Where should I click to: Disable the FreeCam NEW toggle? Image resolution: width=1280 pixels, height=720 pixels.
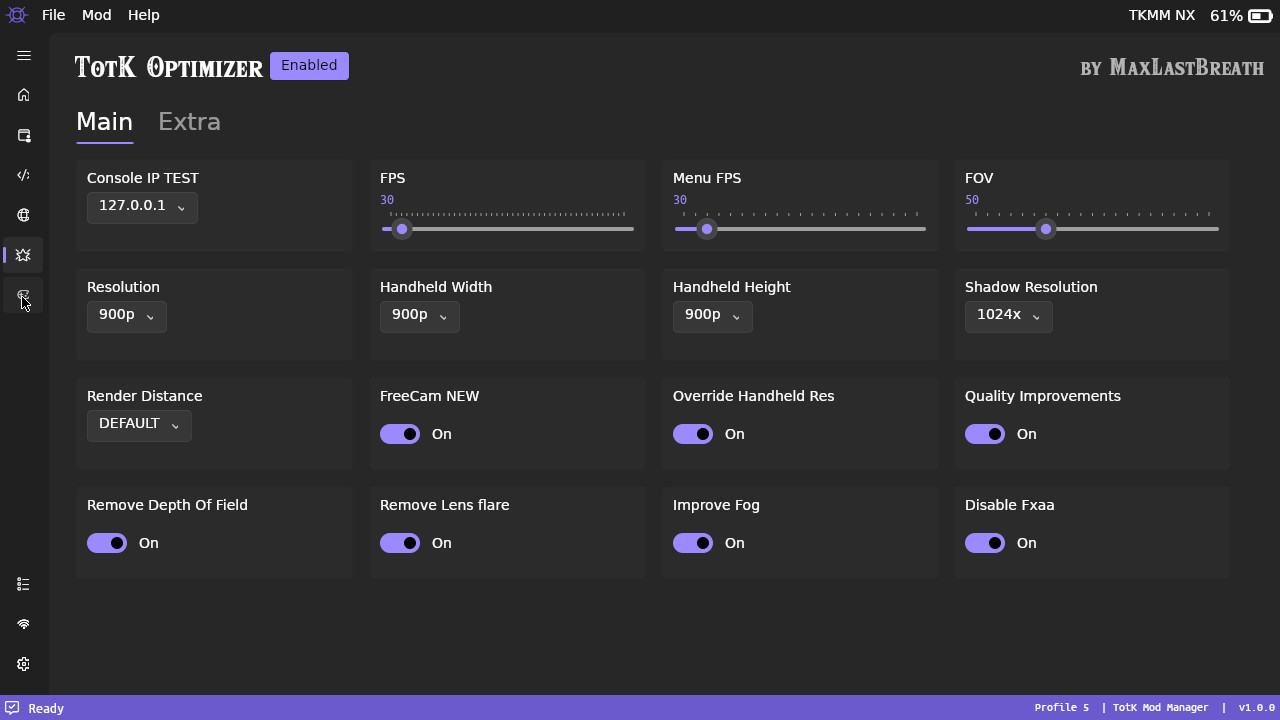400,434
